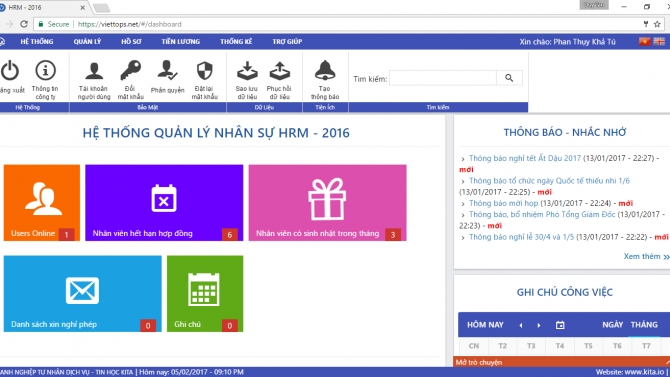
Task: Expand the Mở trò chuyện chat bar
Action: pyautogui.click(x=561, y=362)
